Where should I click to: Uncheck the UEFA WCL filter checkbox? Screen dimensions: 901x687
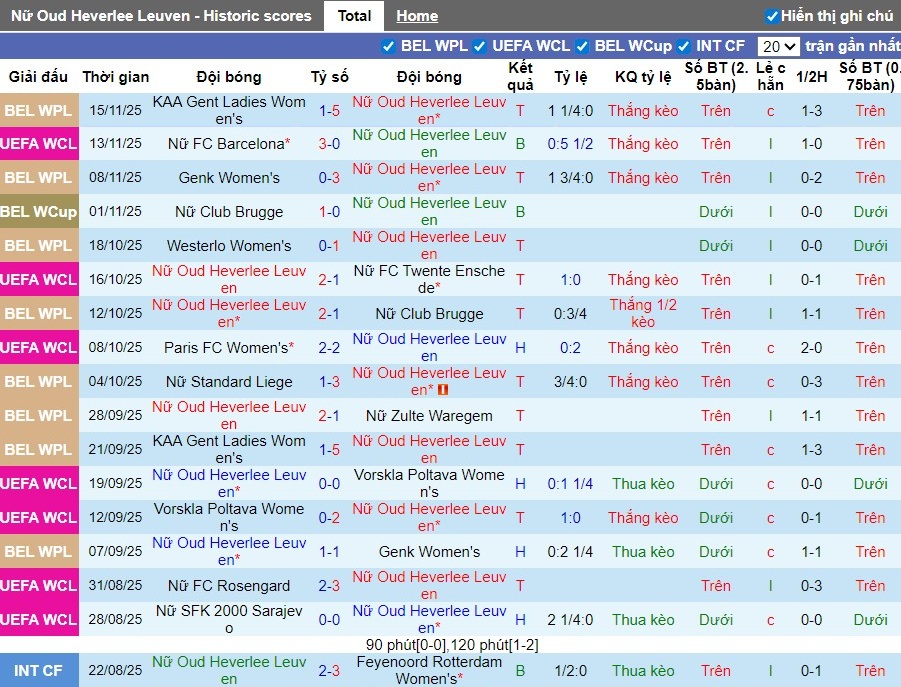pyautogui.click(x=480, y=46)
